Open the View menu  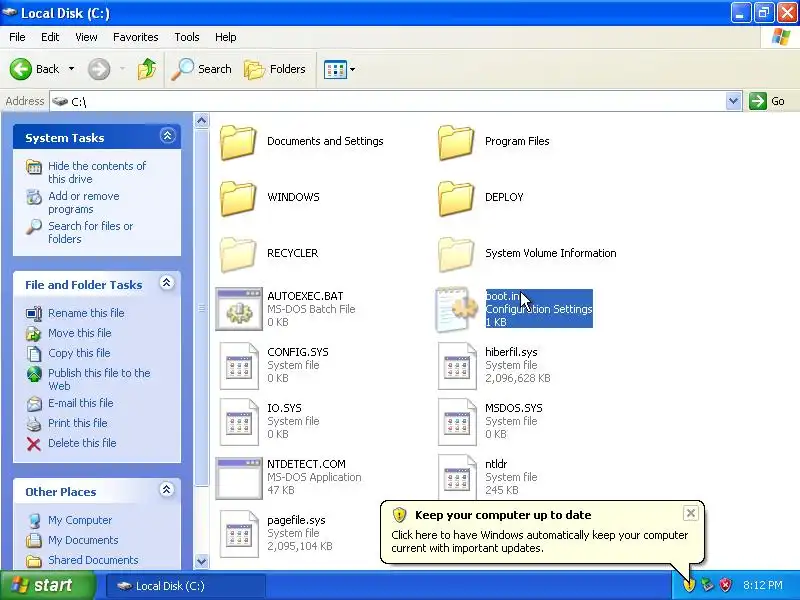(86, 37)
